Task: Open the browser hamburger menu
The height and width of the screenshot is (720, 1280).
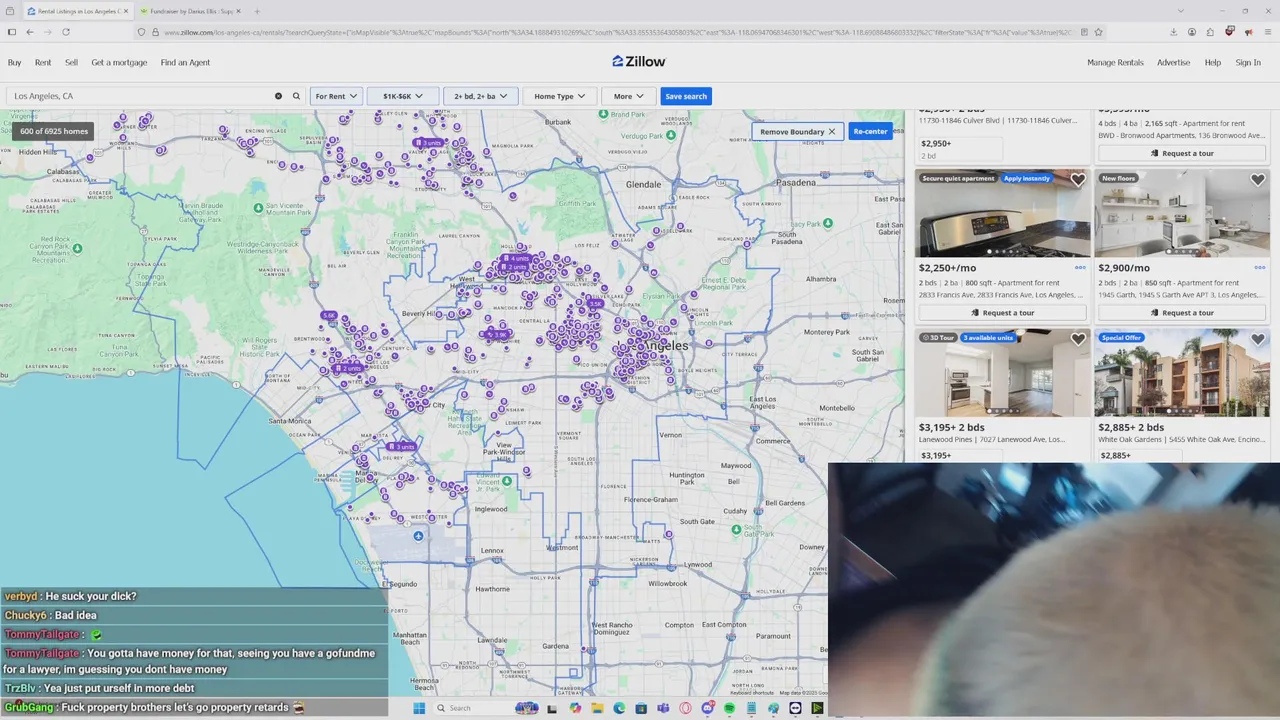Action: 1267,32
